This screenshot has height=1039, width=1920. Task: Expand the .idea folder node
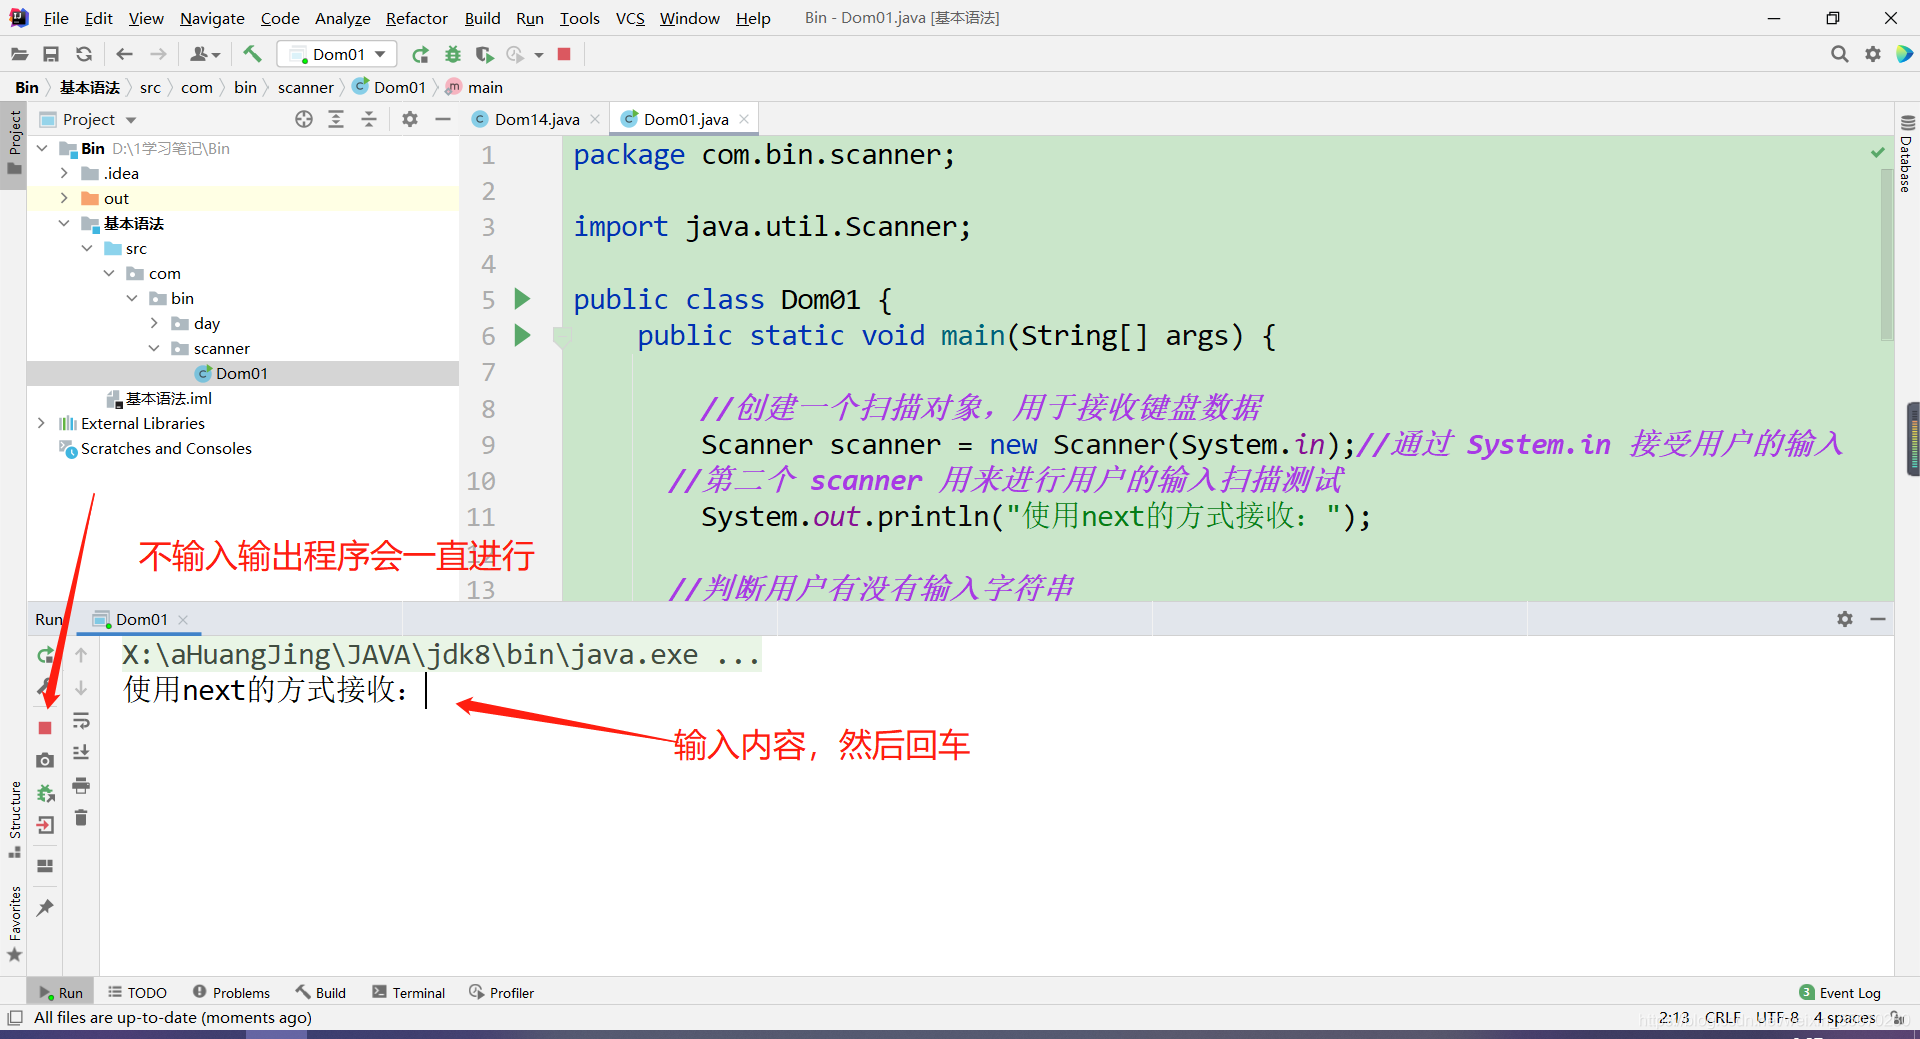click(64, 173)
